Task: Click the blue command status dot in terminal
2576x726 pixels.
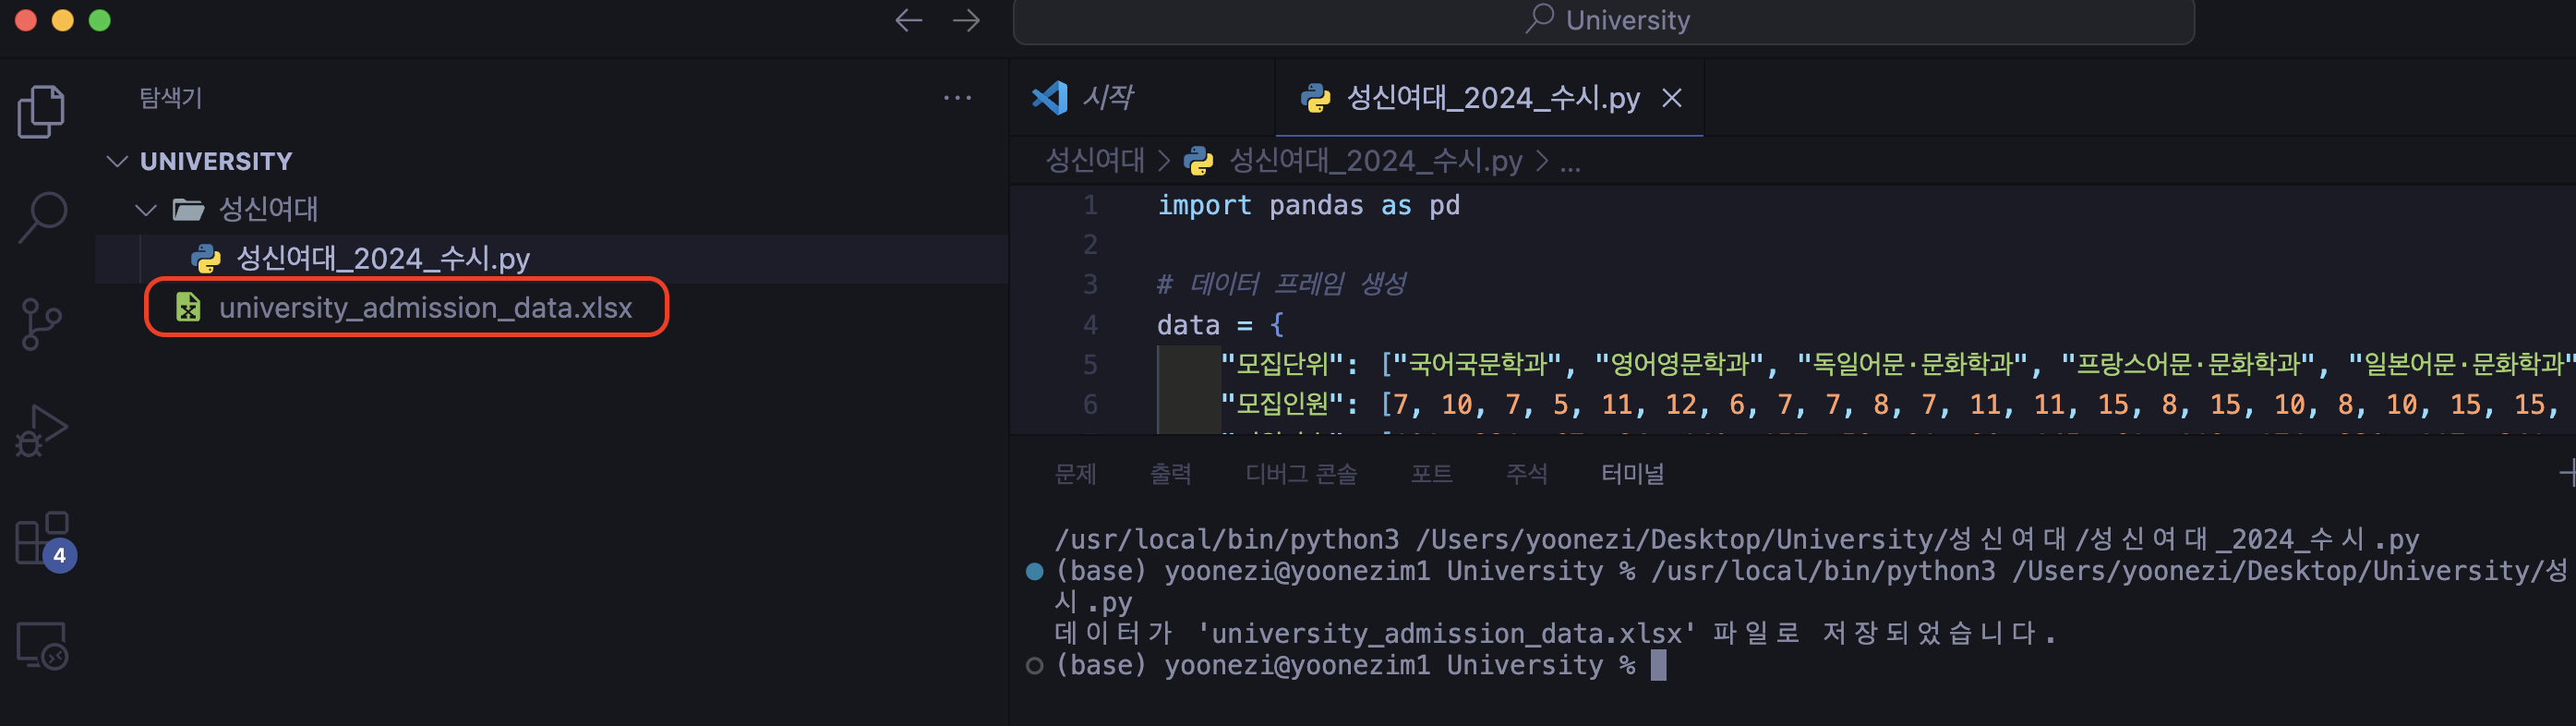Action: point(1034,571)
